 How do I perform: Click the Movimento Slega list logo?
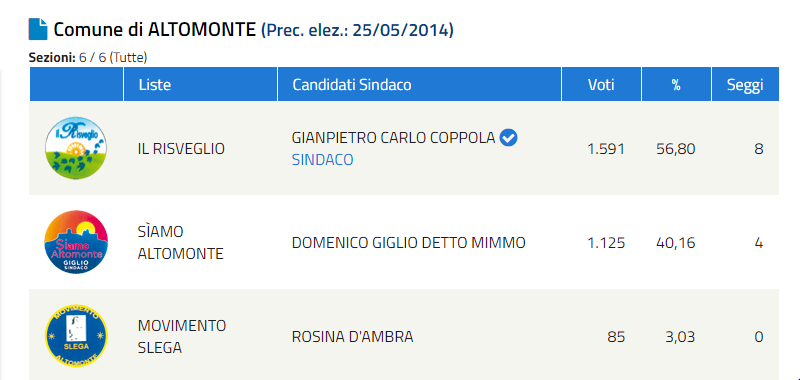tap(76, 336)
